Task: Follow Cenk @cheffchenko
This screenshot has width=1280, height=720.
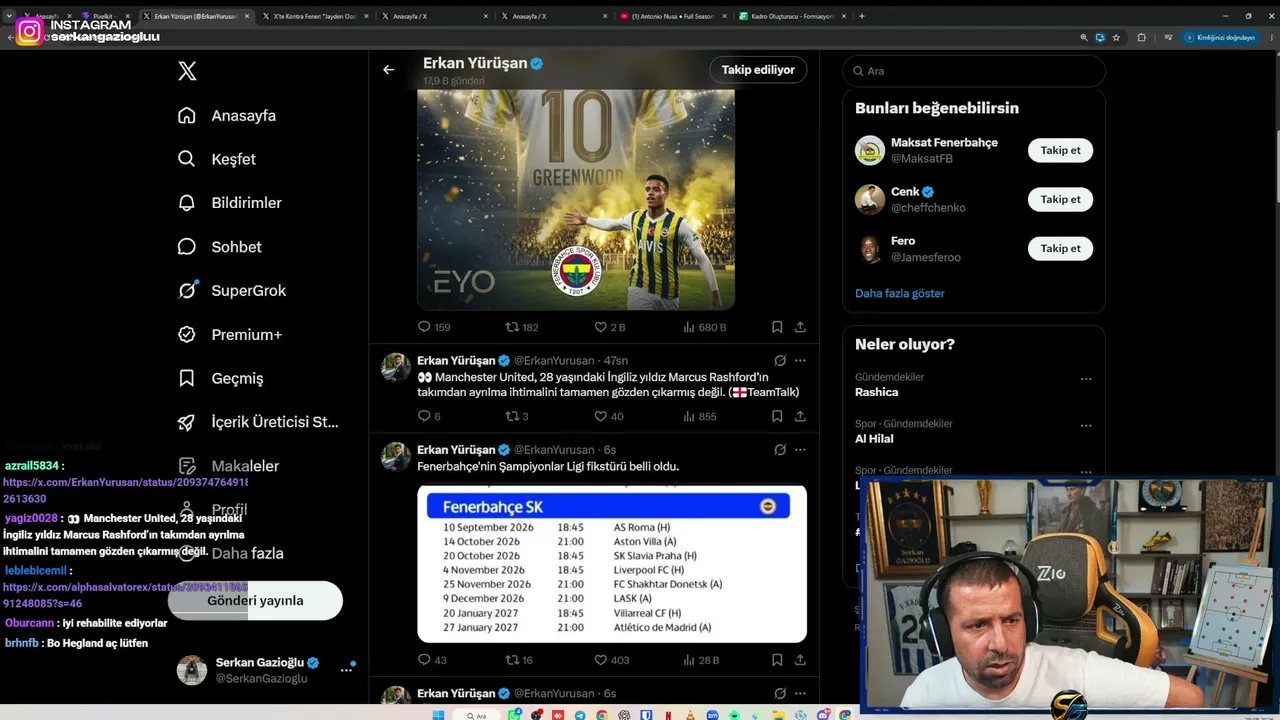Action: 1060,199
